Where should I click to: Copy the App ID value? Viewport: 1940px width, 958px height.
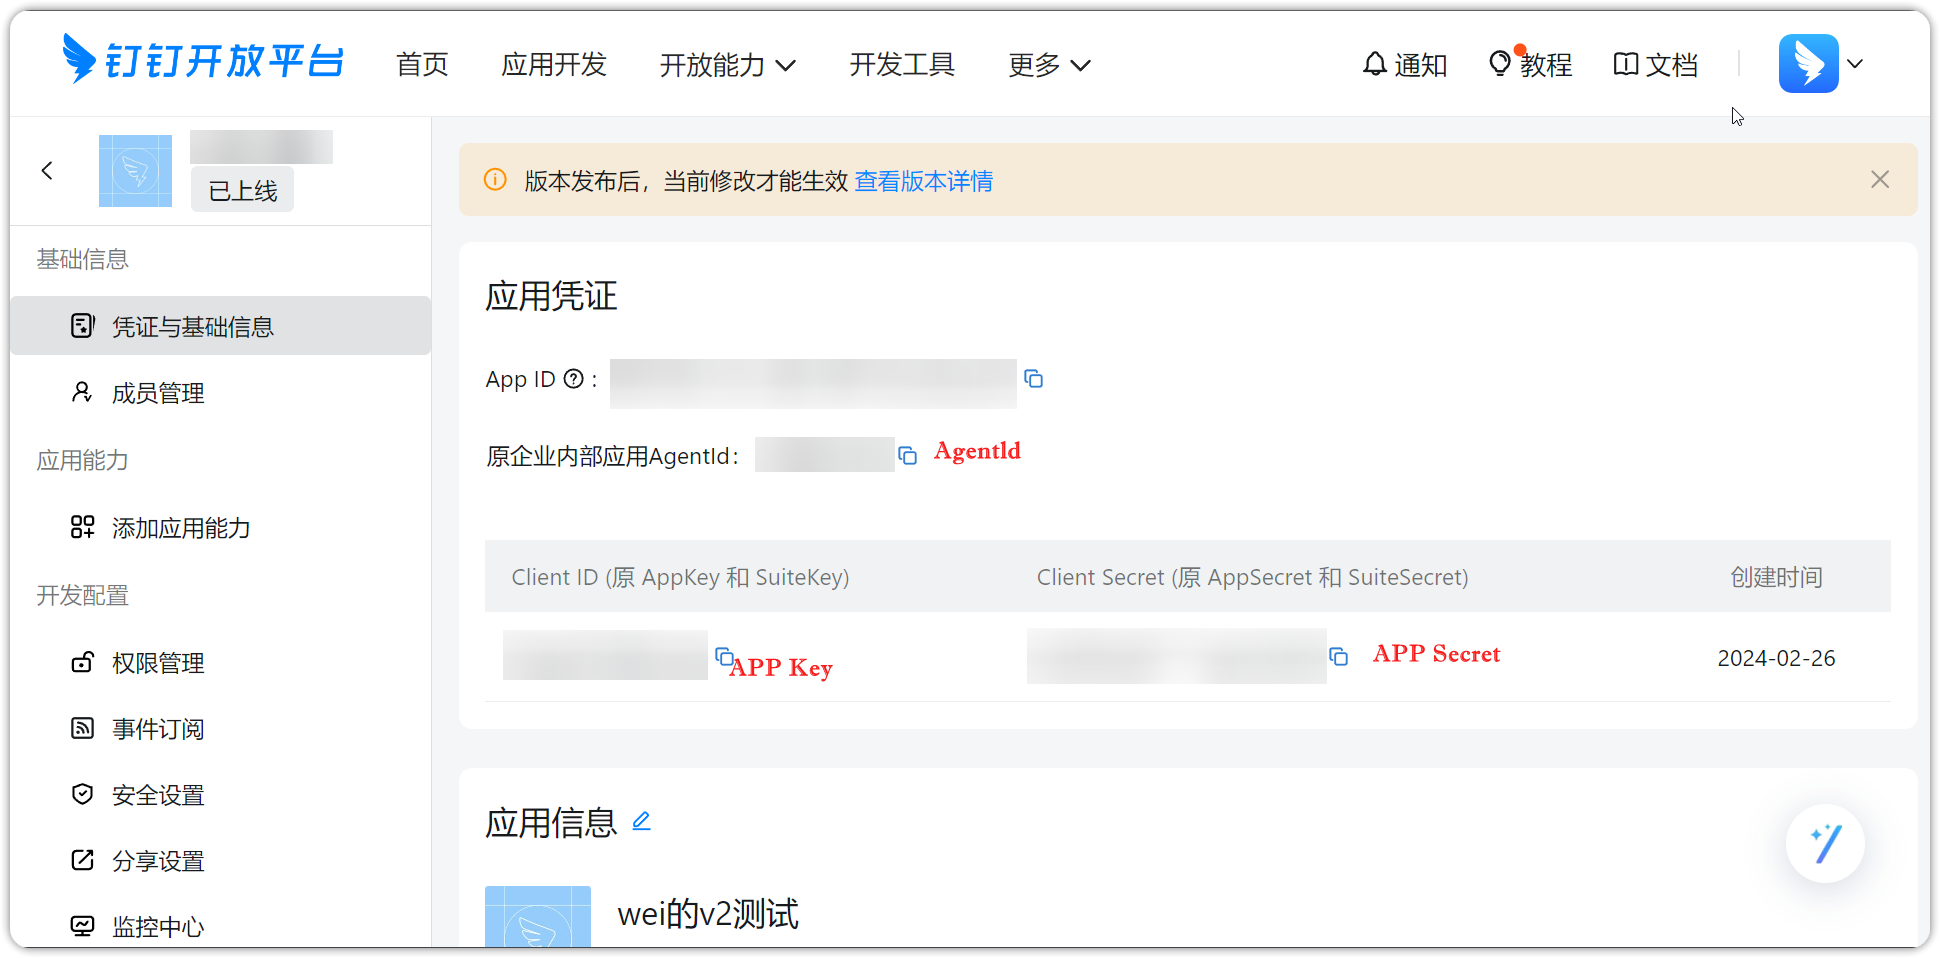1034,379
